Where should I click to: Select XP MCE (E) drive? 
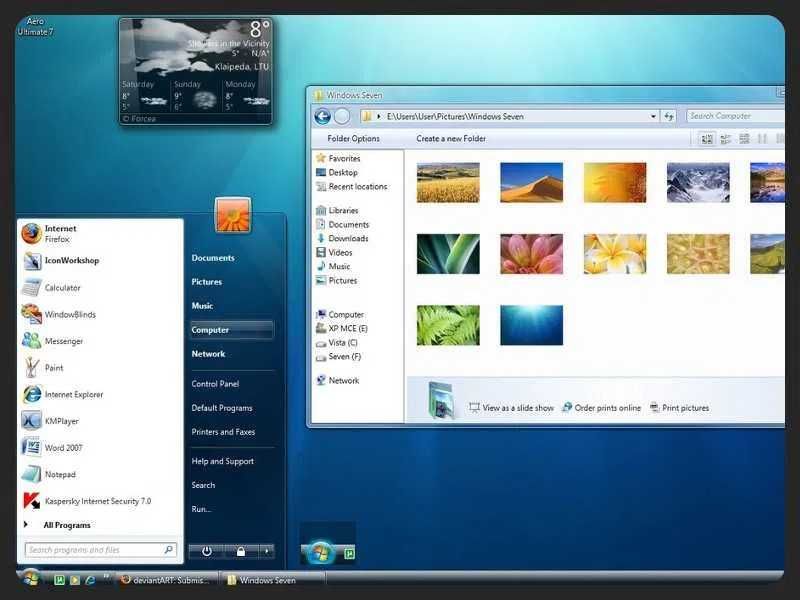tap(342, 329)
